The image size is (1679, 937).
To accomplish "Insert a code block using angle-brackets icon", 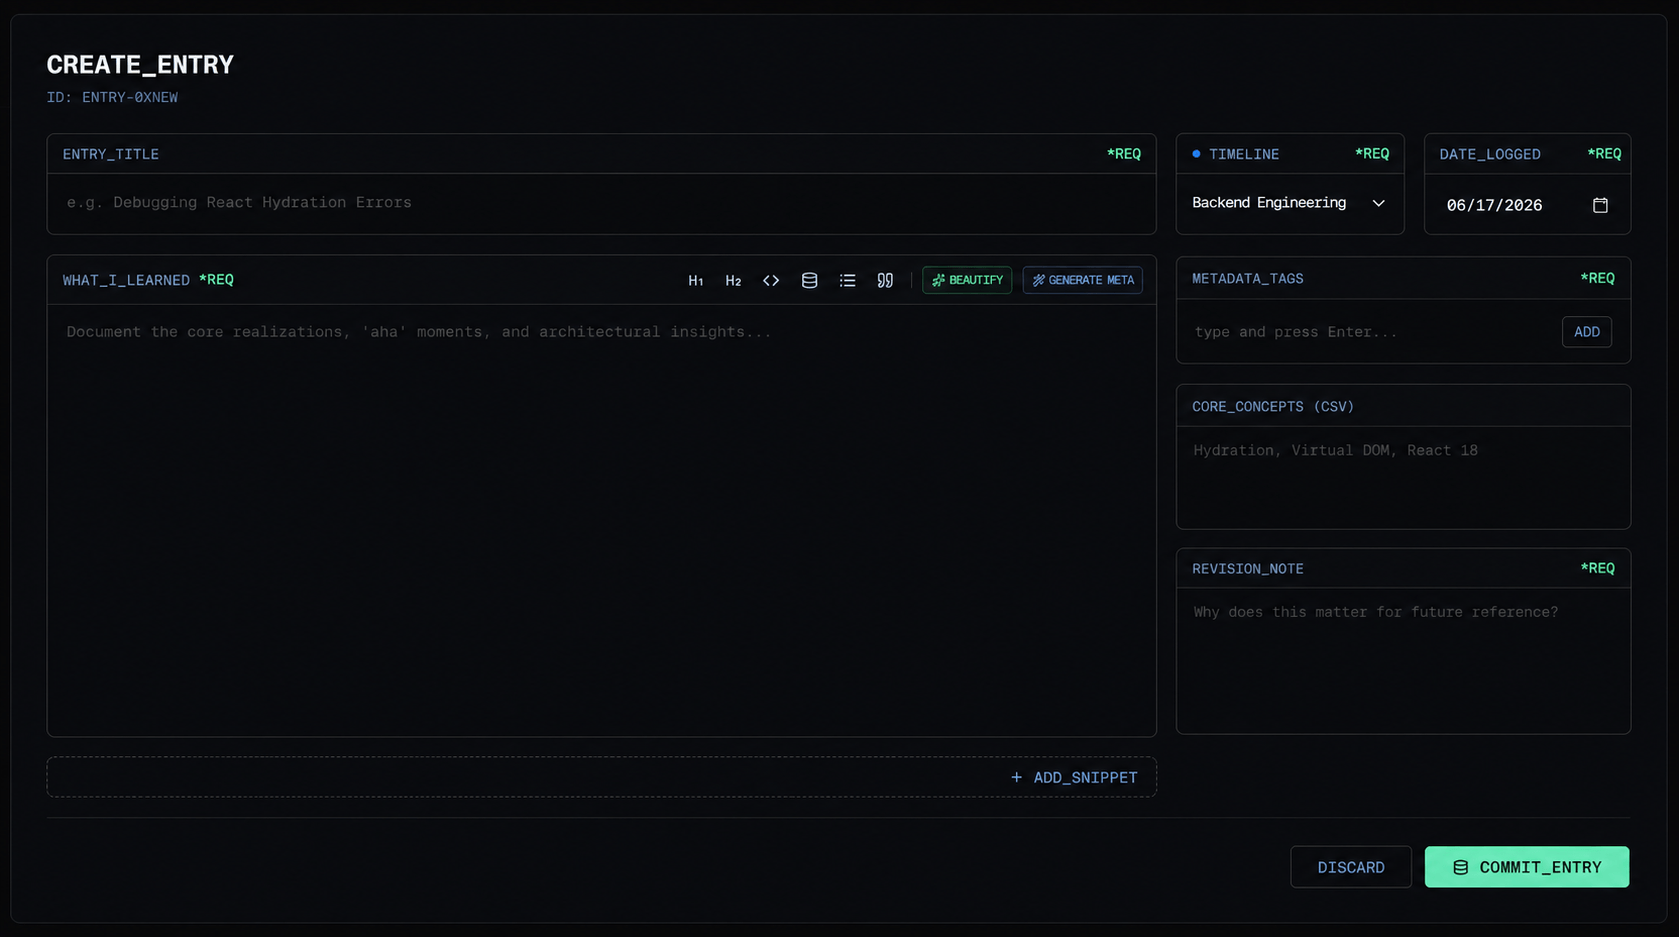I will pos(771,281).
